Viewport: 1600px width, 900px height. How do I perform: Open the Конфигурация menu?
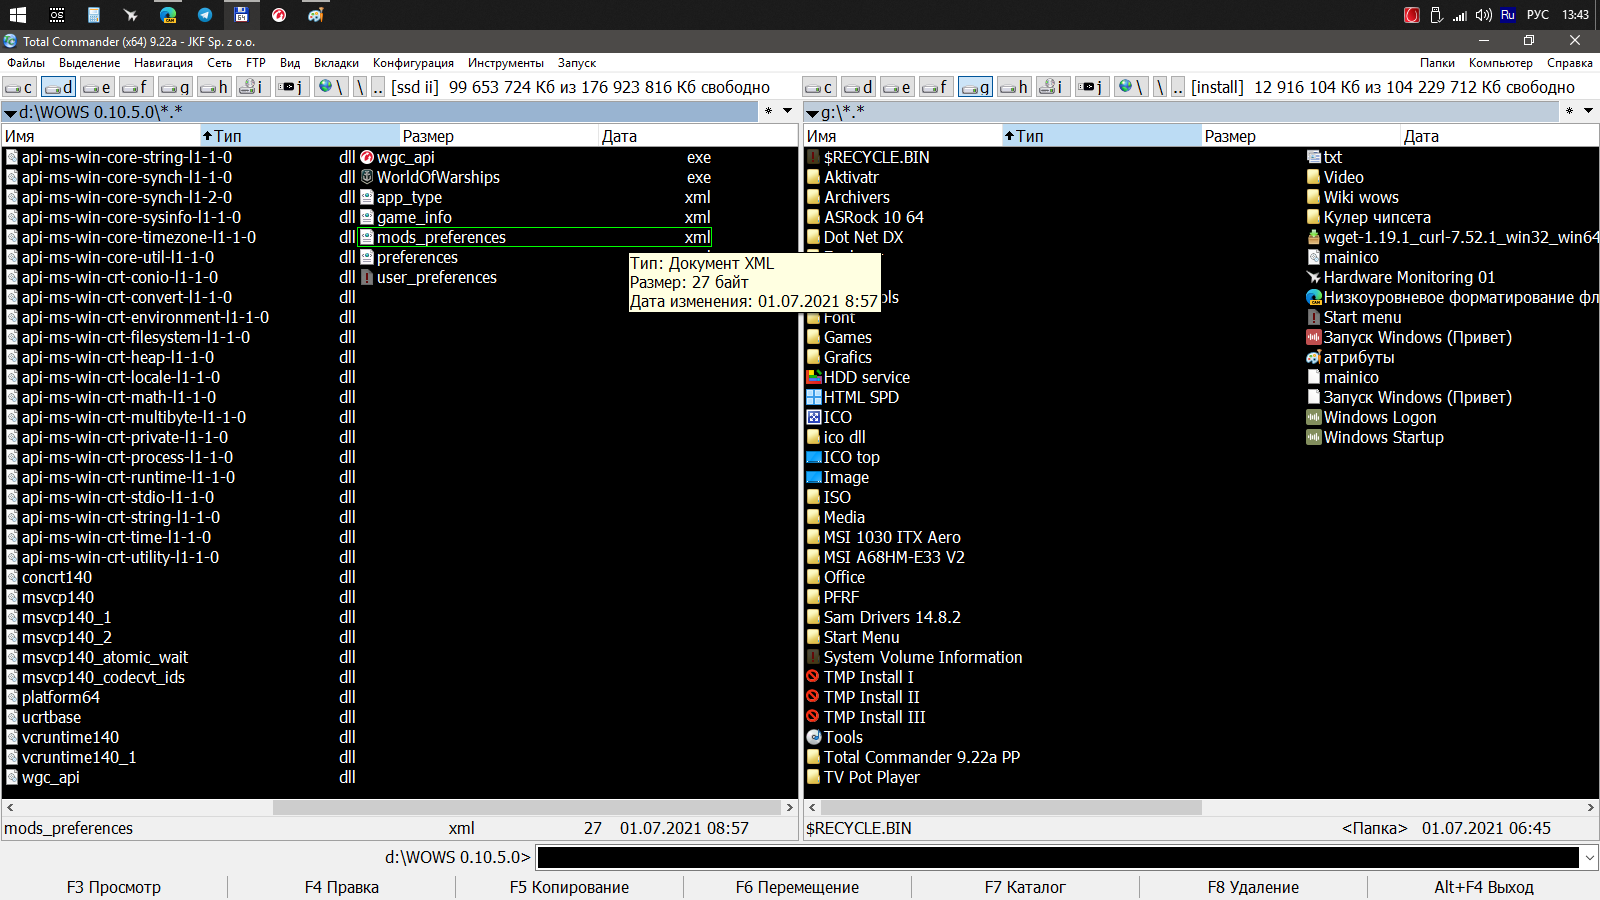pos(413,63)
